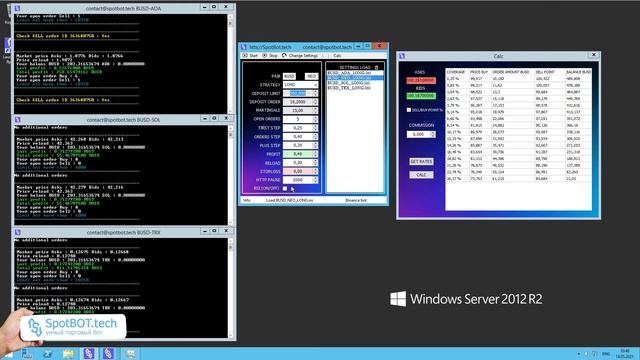This screenshot has width=640, height=360.
Task: Select BUSD_ADA_LONG in the settings list
Action: [355, 73]
